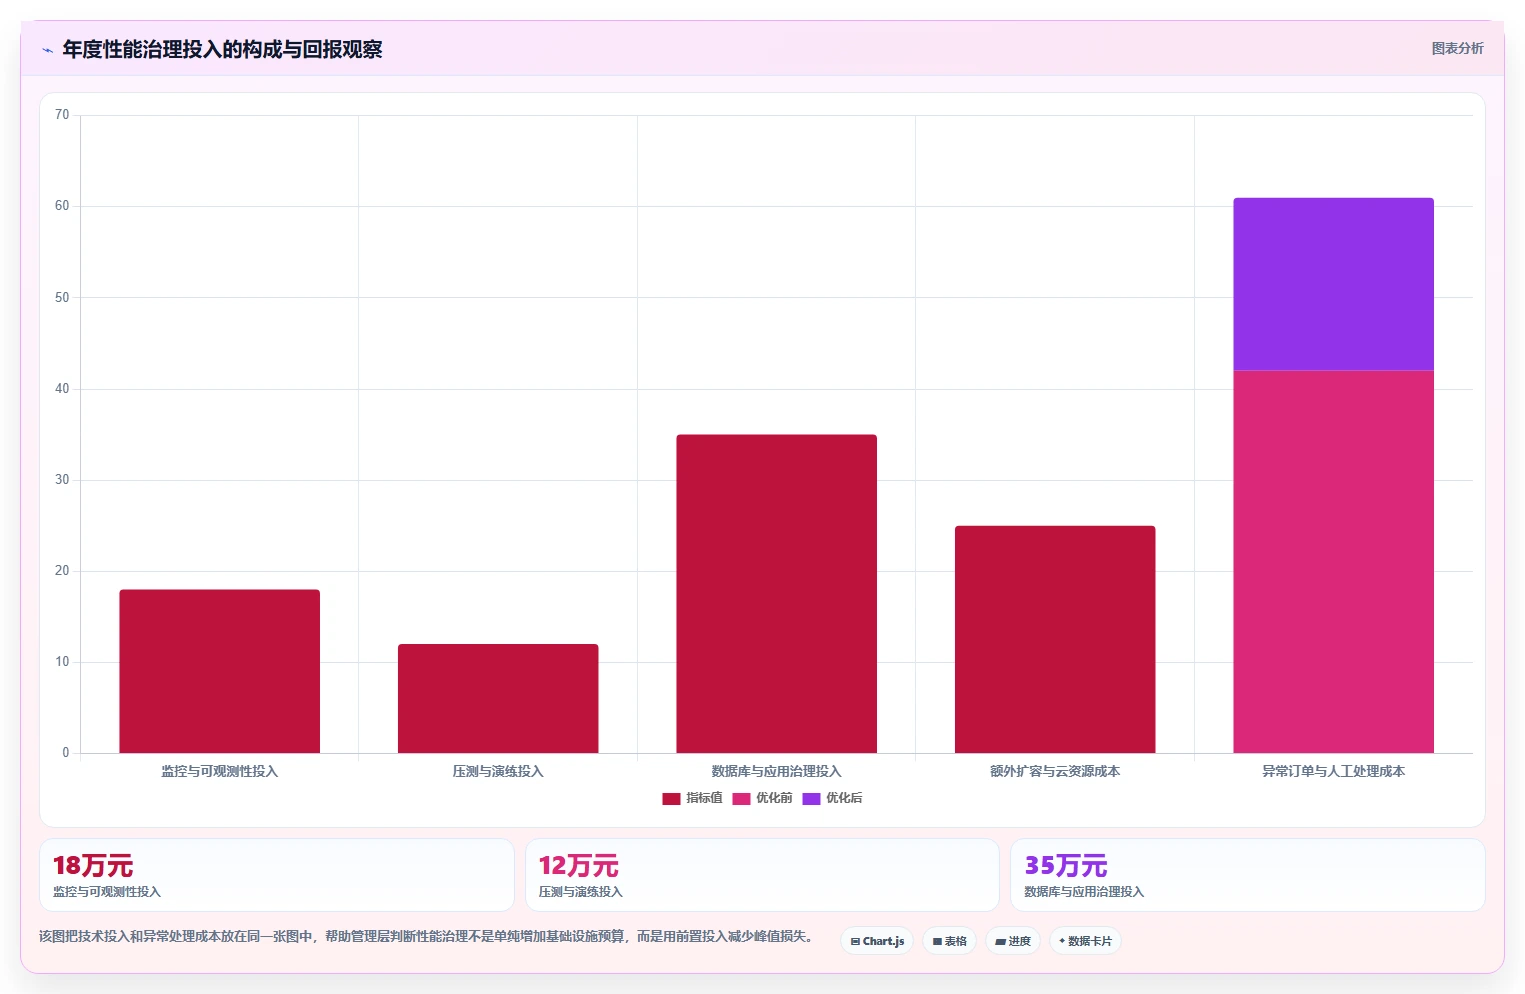1525x994 pixels.
Task: Click the y-axis value 40
Action: coord(62,389)
